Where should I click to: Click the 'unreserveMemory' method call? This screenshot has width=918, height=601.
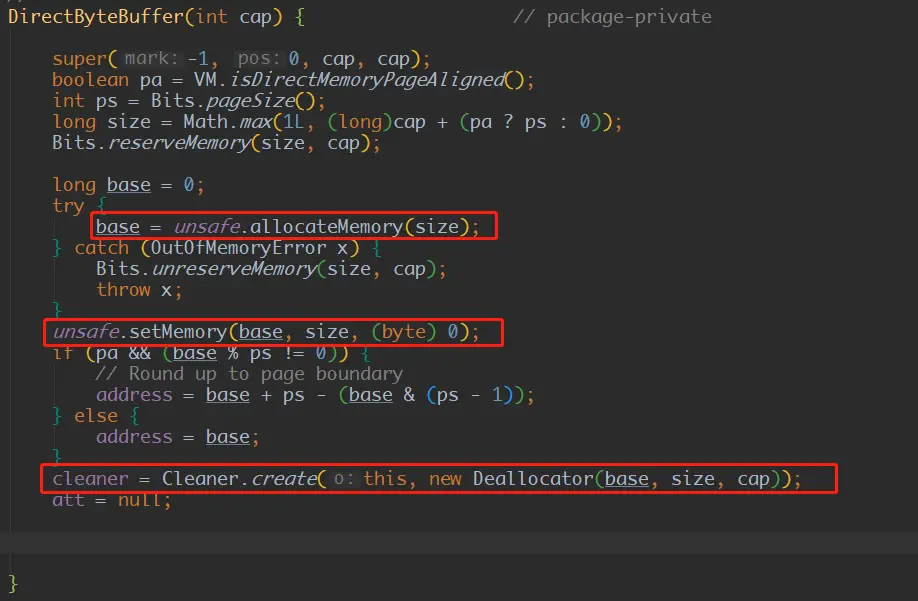click(234, 269)
